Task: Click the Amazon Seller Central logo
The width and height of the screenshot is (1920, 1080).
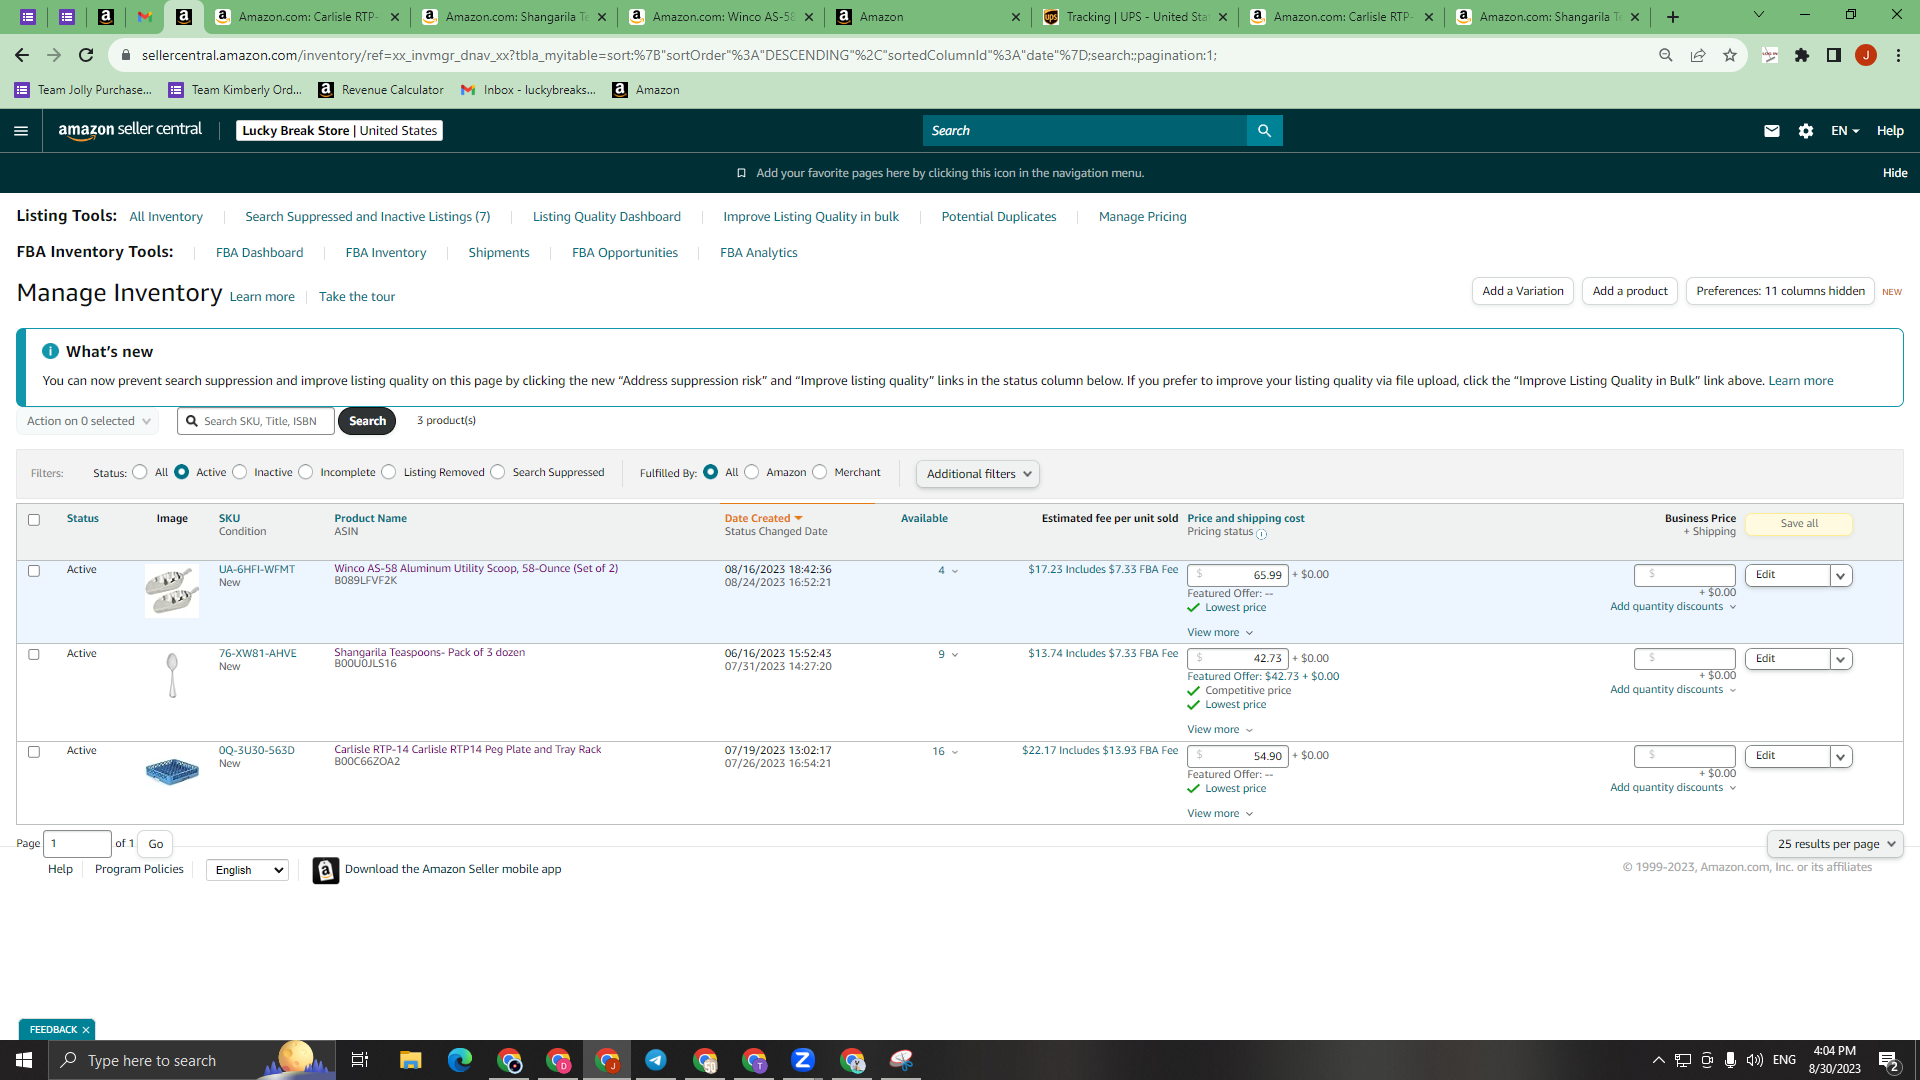Action: 130,130
